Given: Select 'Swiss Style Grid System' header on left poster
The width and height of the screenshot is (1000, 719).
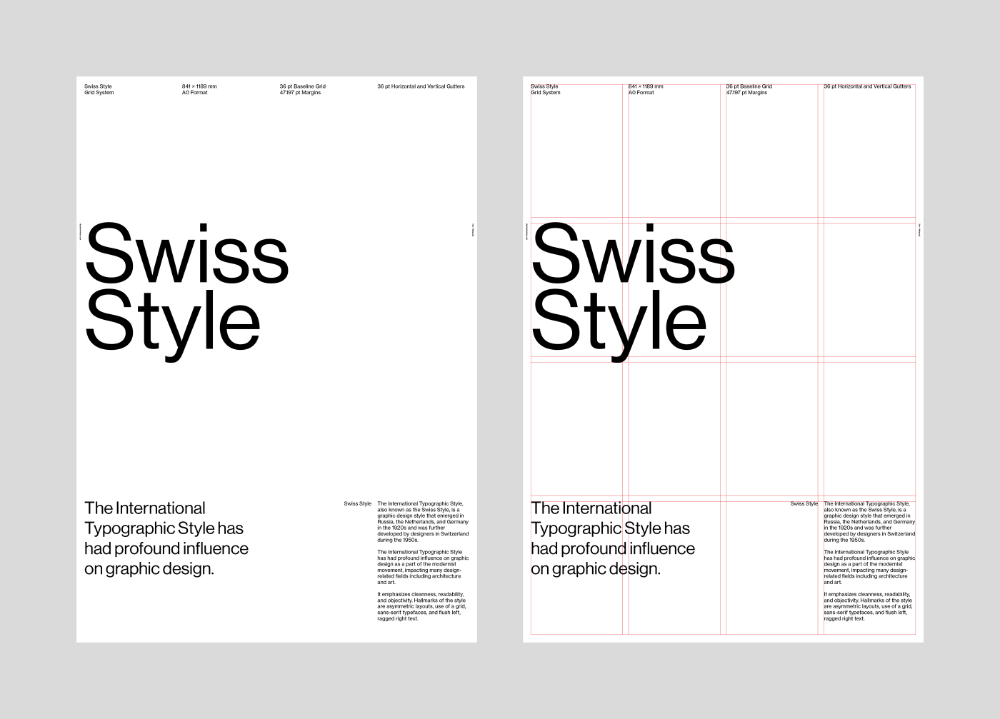Looking at the screenshot, I should [x=98, y=89].
